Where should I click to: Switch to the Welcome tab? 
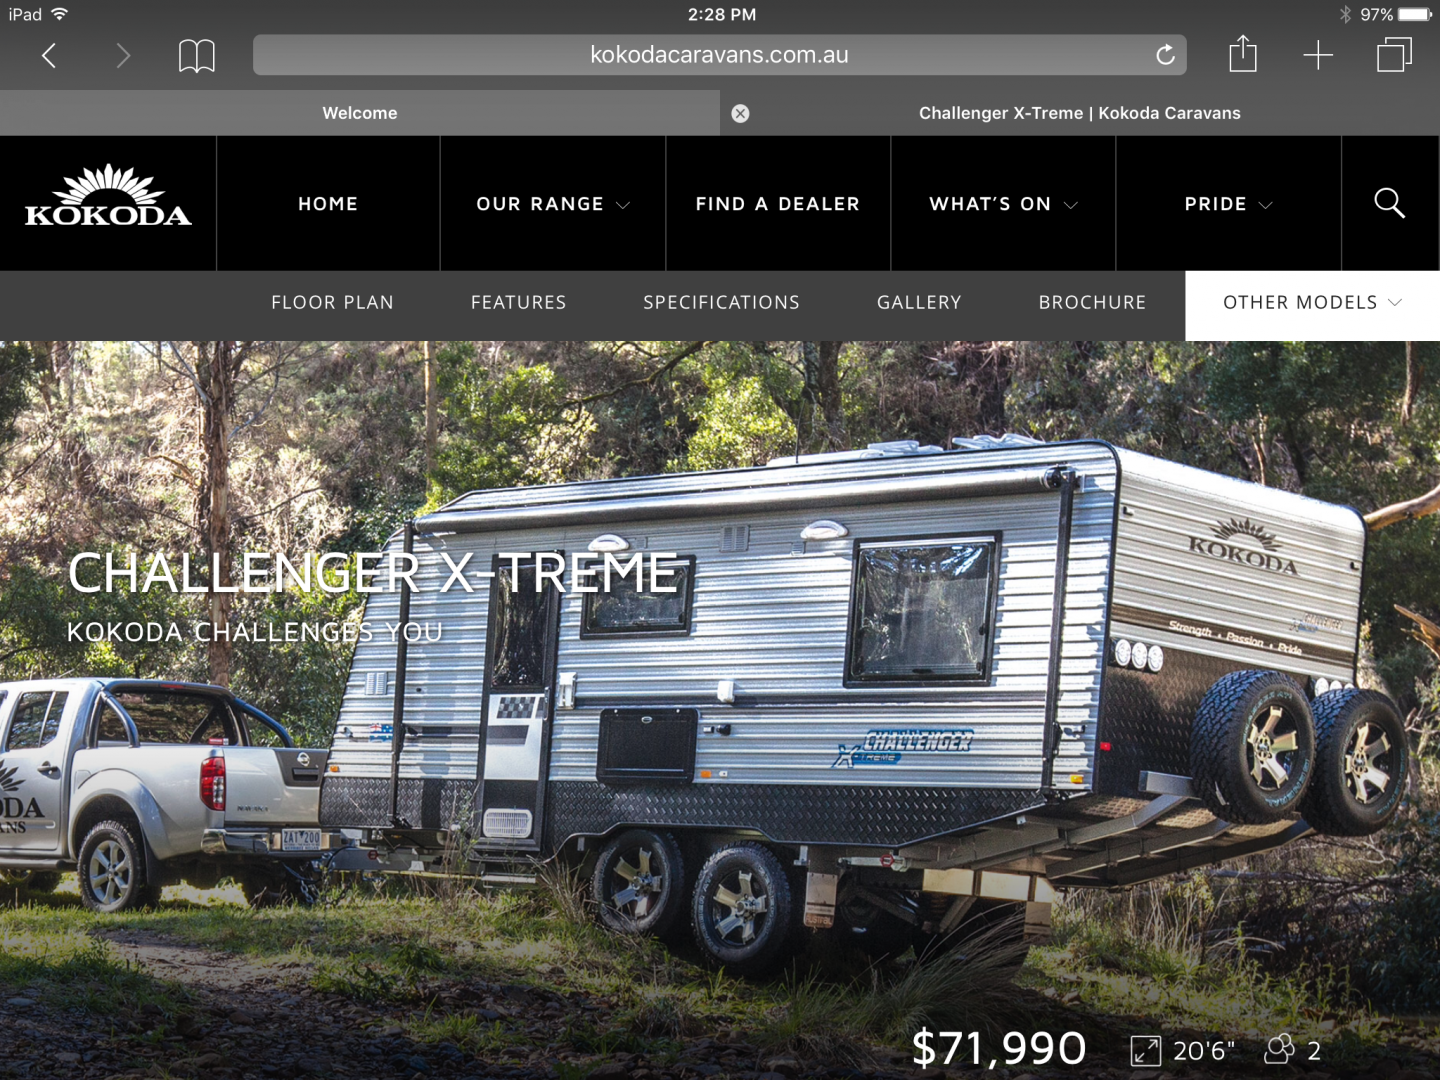coord(360,113)
